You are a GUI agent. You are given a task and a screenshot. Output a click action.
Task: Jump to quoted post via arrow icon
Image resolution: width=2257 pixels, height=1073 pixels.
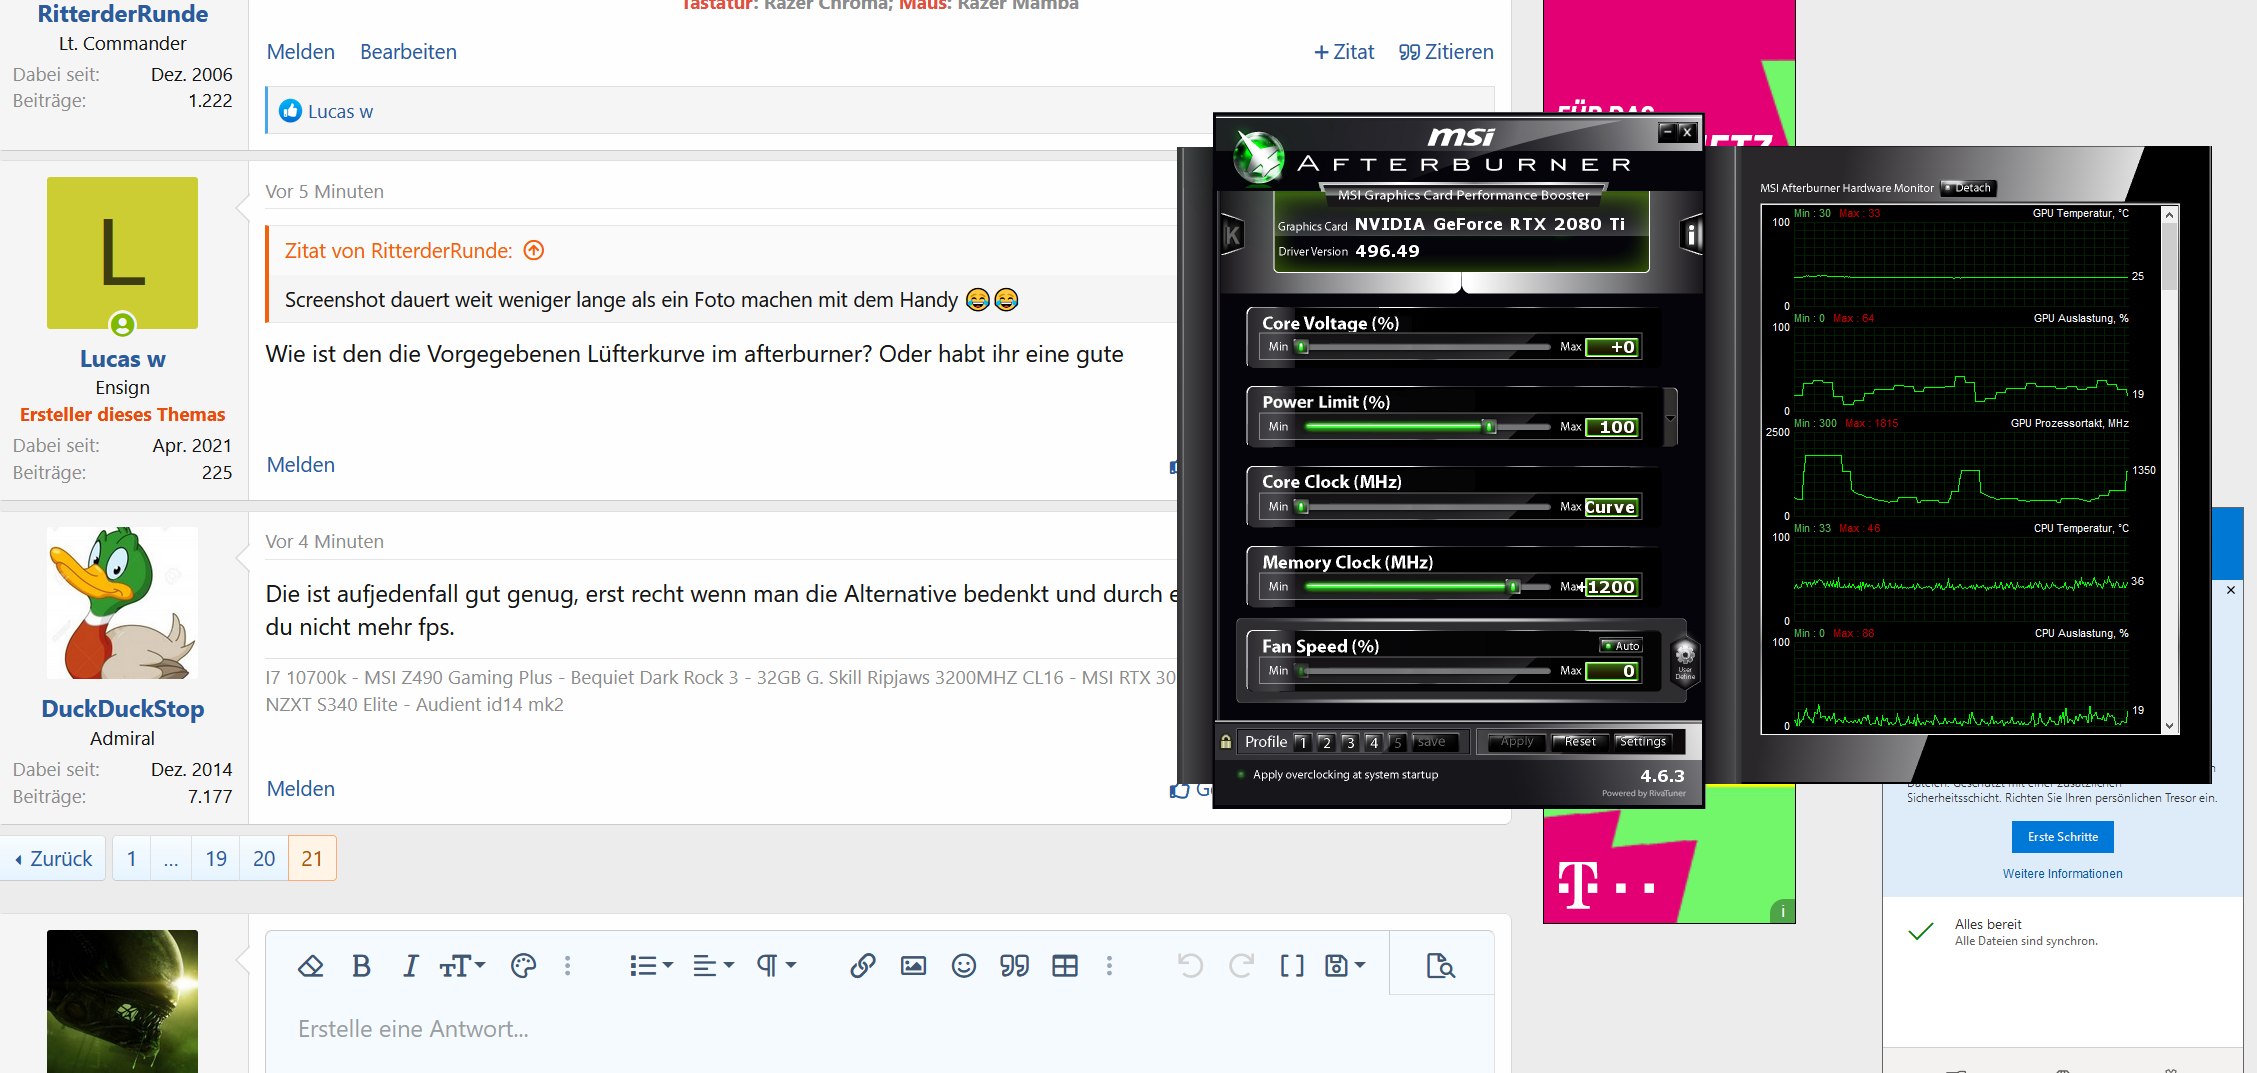coord(534,250)
